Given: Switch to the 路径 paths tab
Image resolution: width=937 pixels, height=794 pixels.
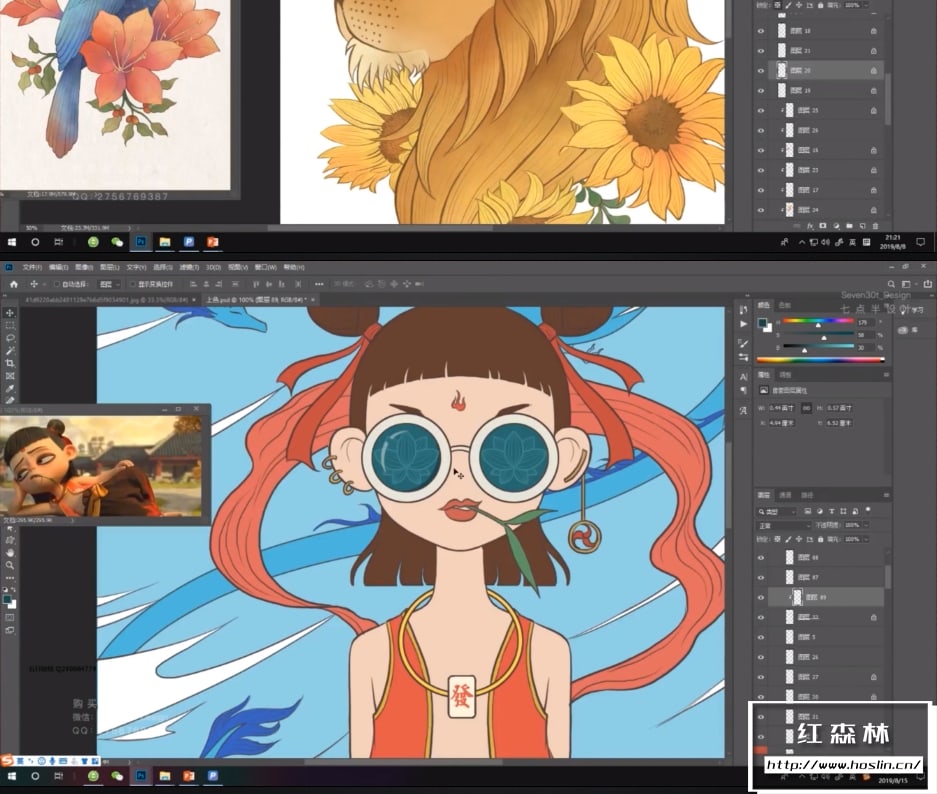Looking at the screenshot, I should [807, 495].
